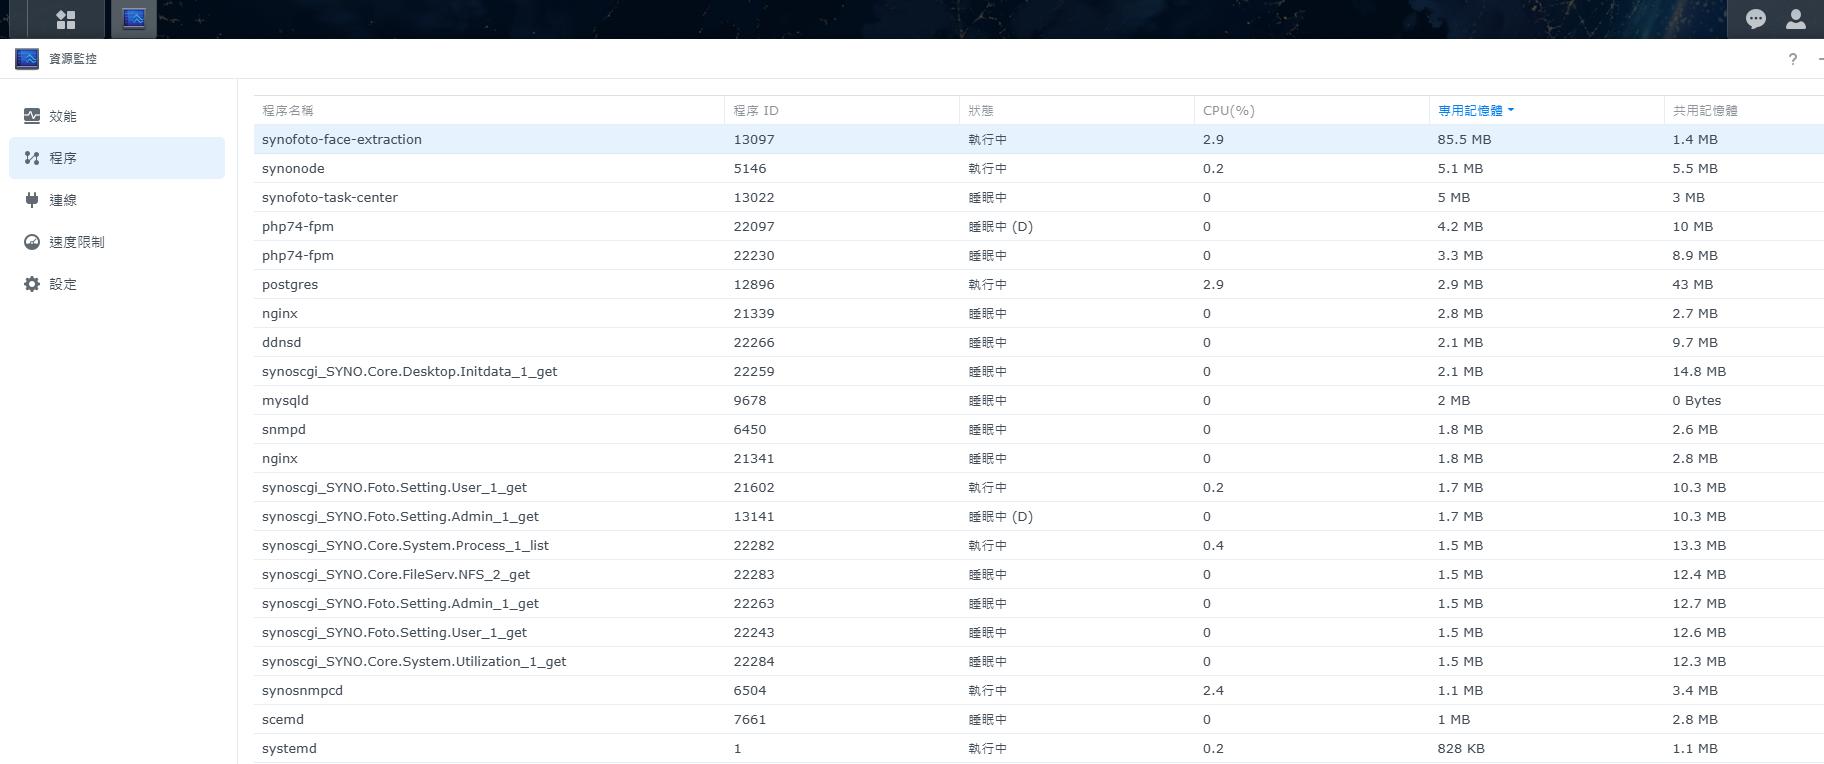Select the 程序 tab in sidebar
The image size is (1824, 764).
pyautogui.click(x=117, y=158)
